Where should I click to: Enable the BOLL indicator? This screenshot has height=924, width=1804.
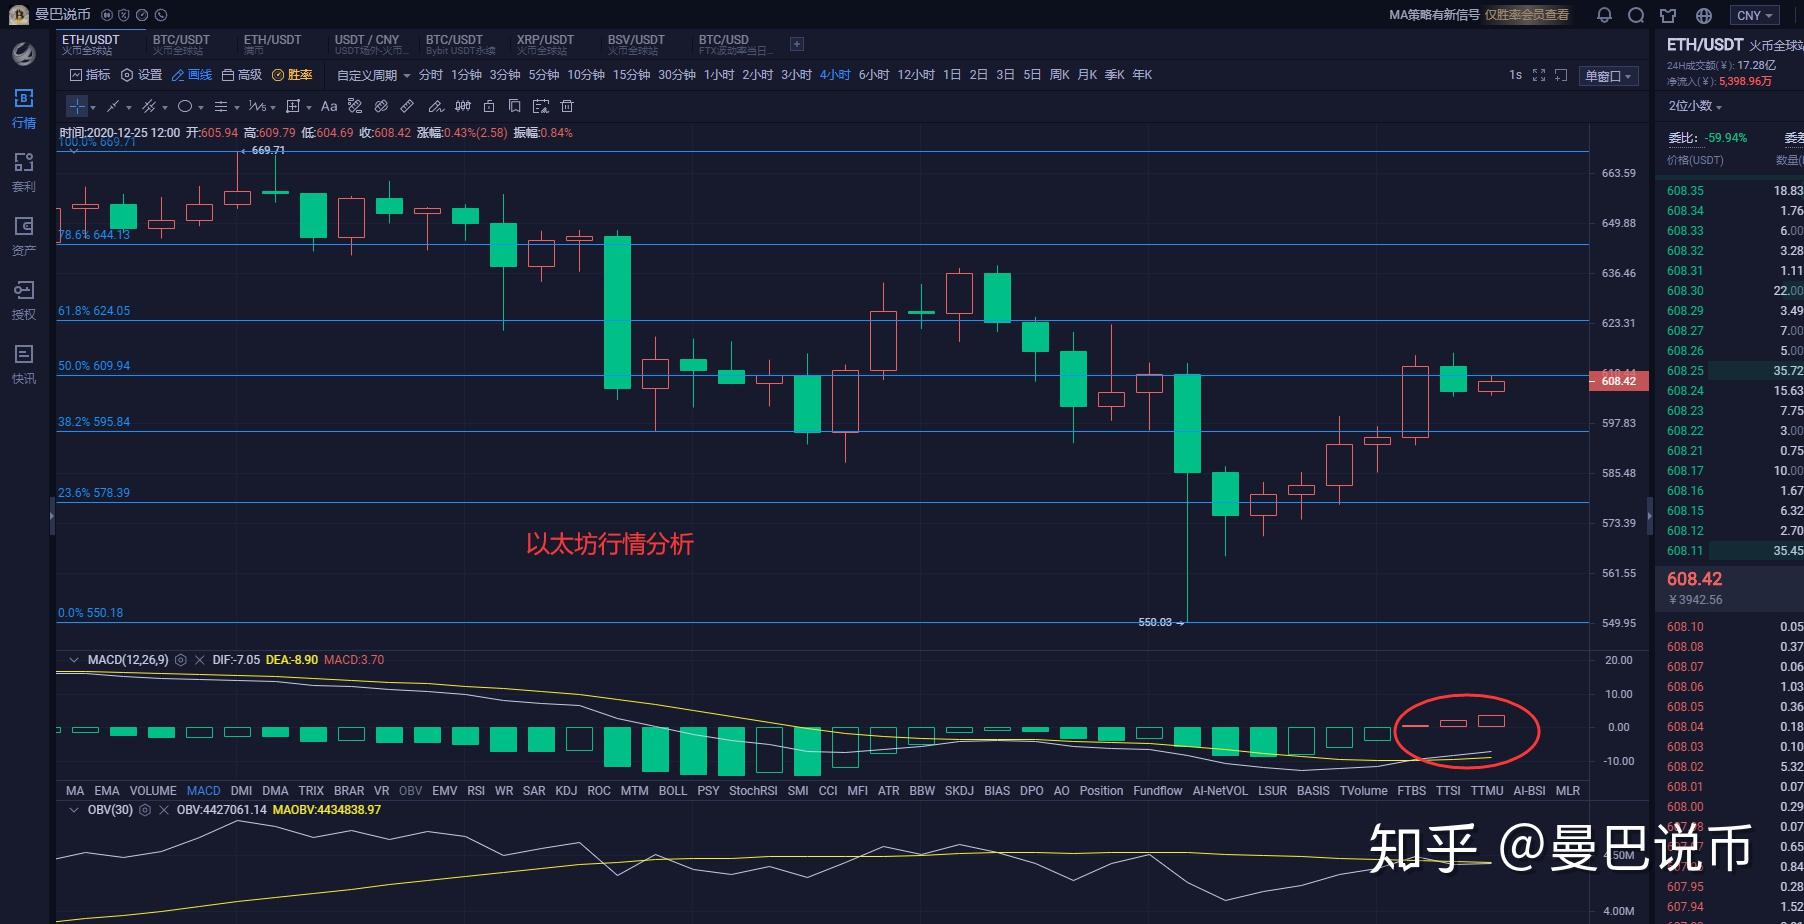673,791
